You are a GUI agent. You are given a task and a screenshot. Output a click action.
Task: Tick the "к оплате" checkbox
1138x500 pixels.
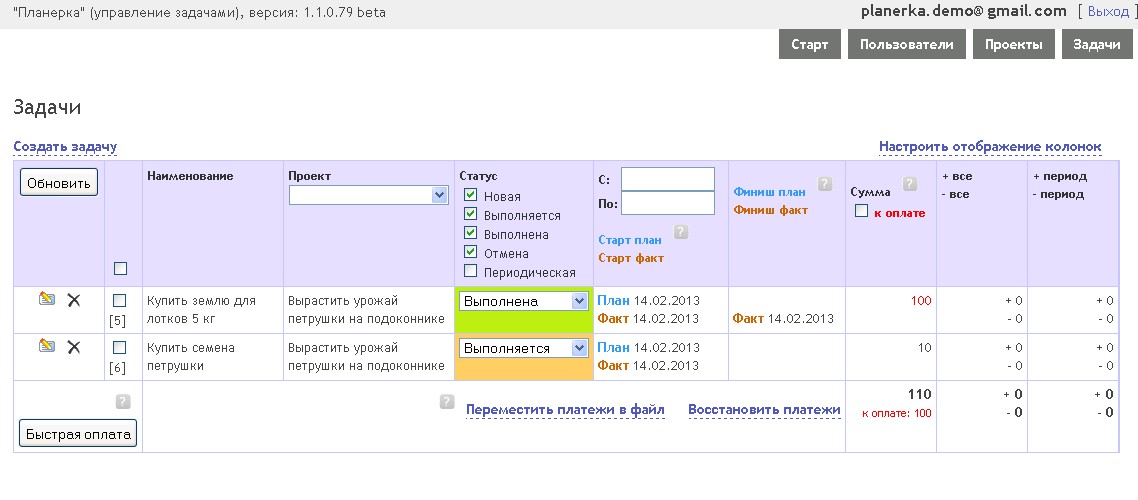tap(861, 212)
